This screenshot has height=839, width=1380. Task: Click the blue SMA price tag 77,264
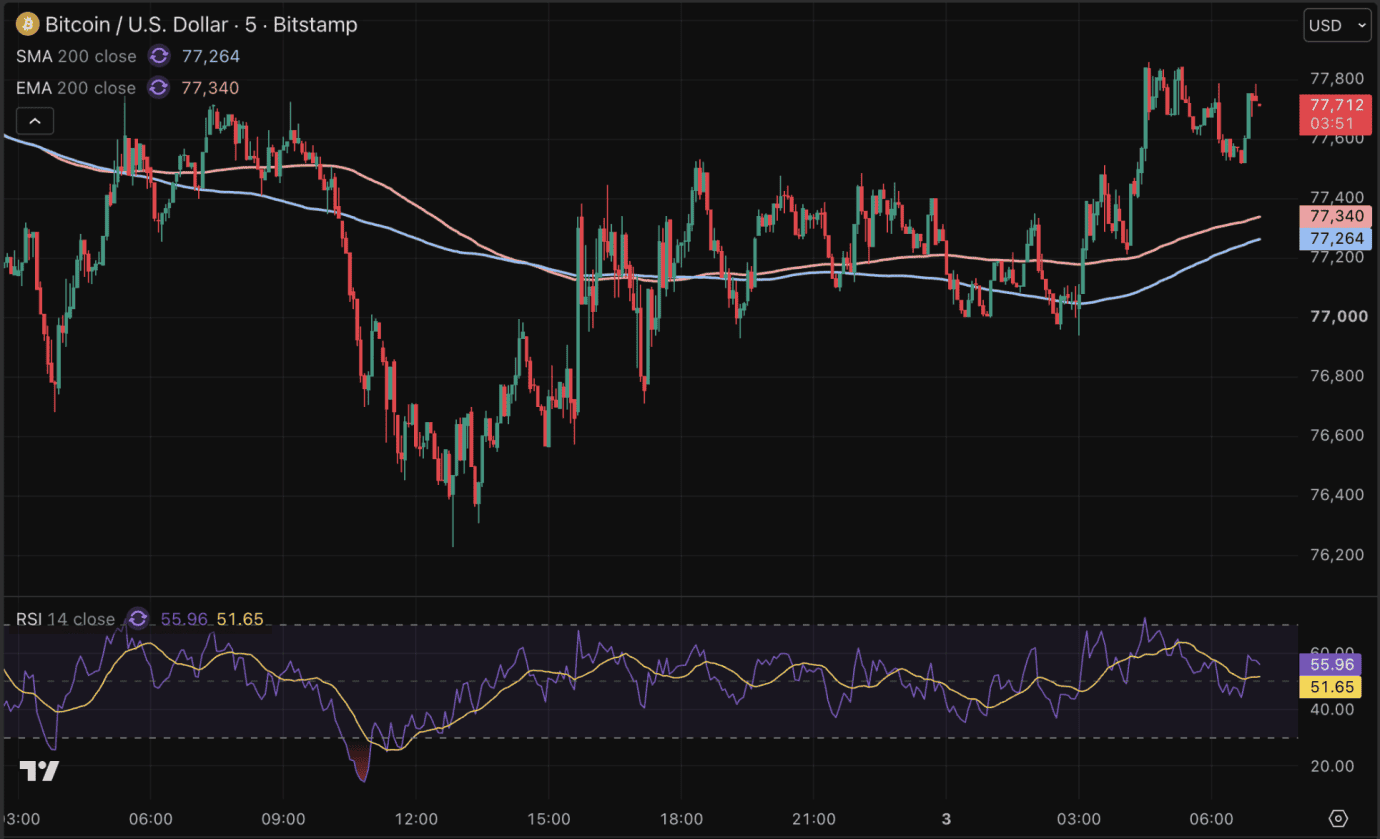[x=1337, y=238]
